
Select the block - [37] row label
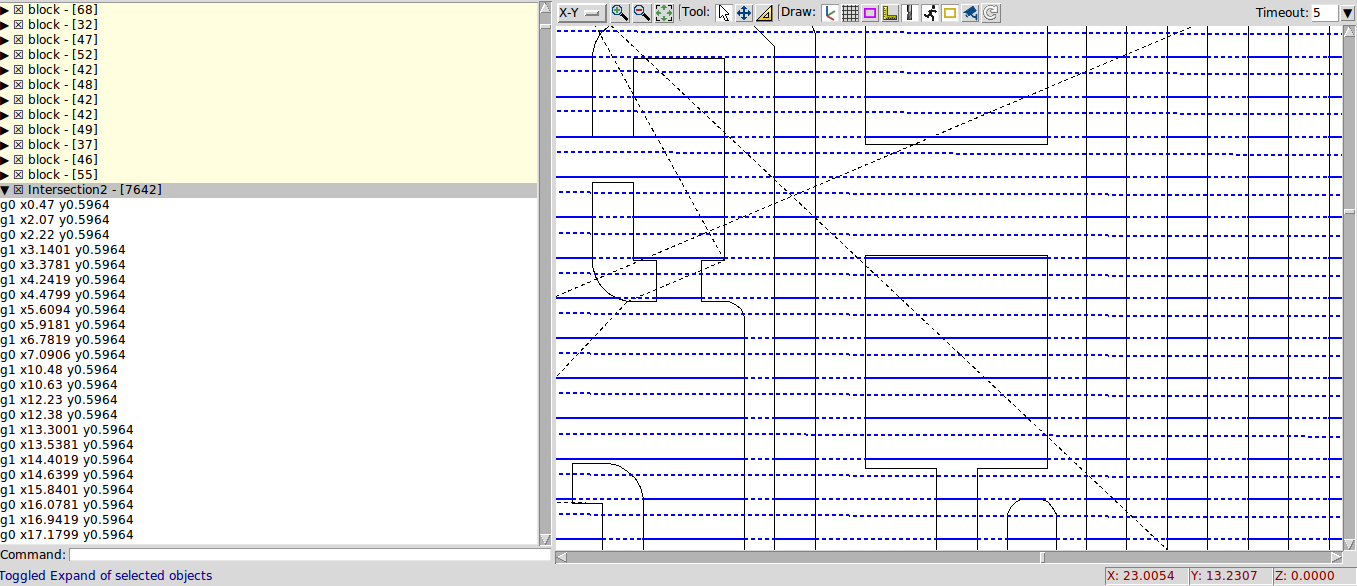pyautogui.click(x=63, y=144)
